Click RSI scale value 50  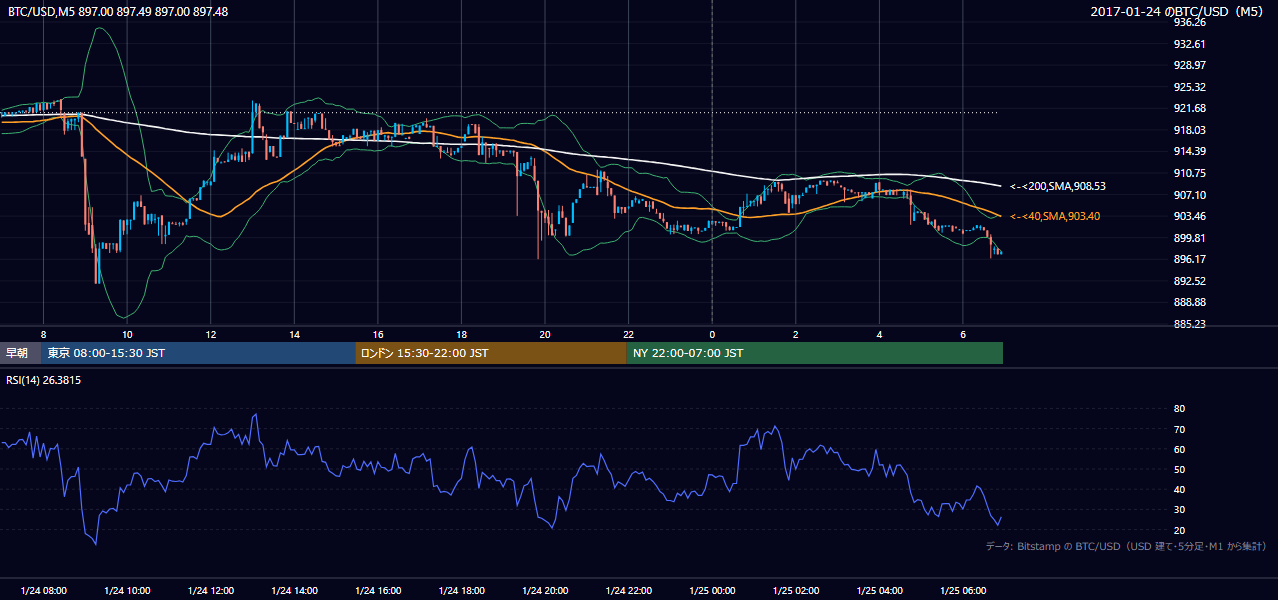pos(1179,469)
